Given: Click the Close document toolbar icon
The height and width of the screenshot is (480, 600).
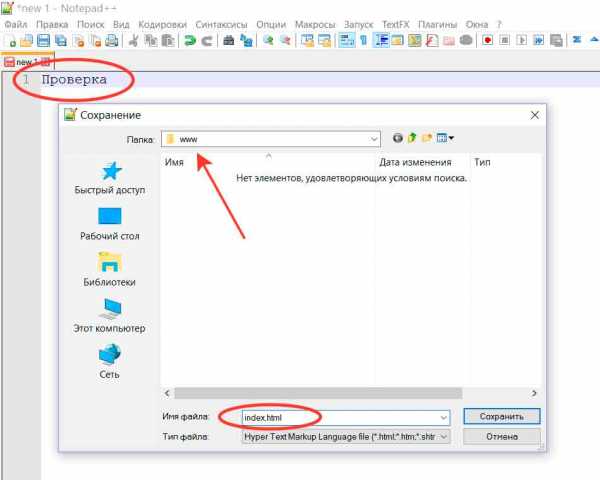Looking at the screenshot, I should [78, 41].
